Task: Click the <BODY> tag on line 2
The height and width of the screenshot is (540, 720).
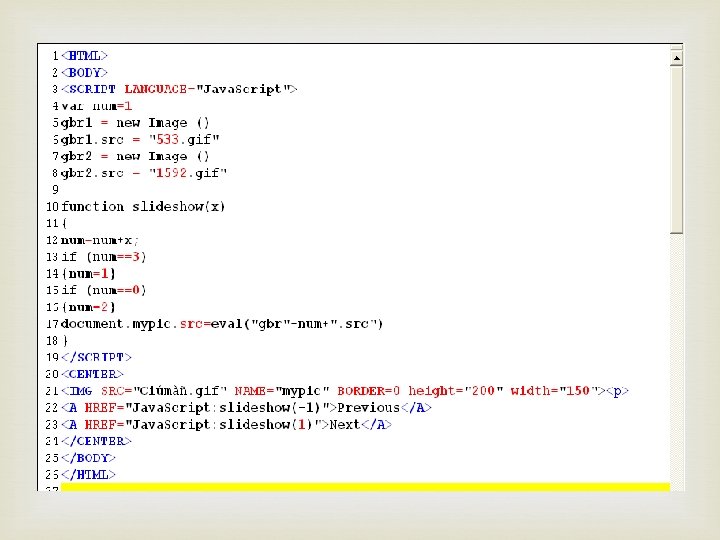Action: click(84, 73)
